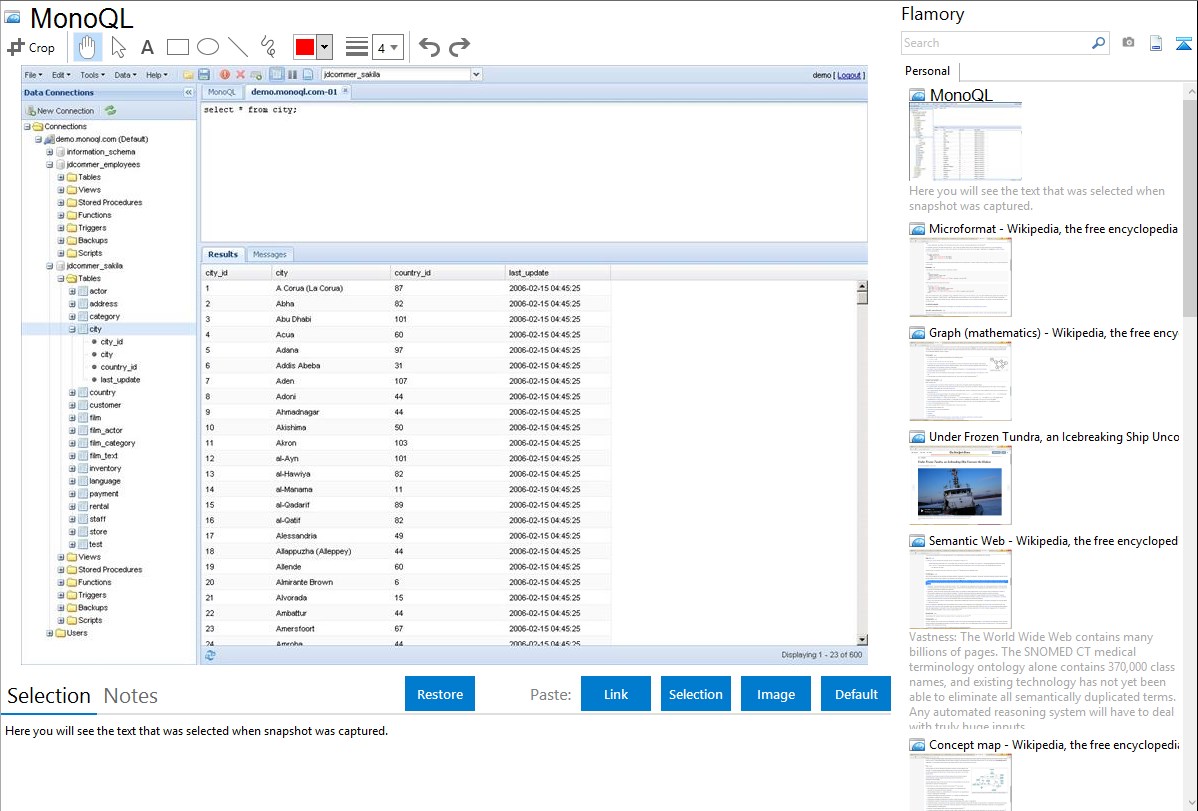Collapse the city table node
Viewport: 1198px width, 811px height.
(x=73, y=329)
